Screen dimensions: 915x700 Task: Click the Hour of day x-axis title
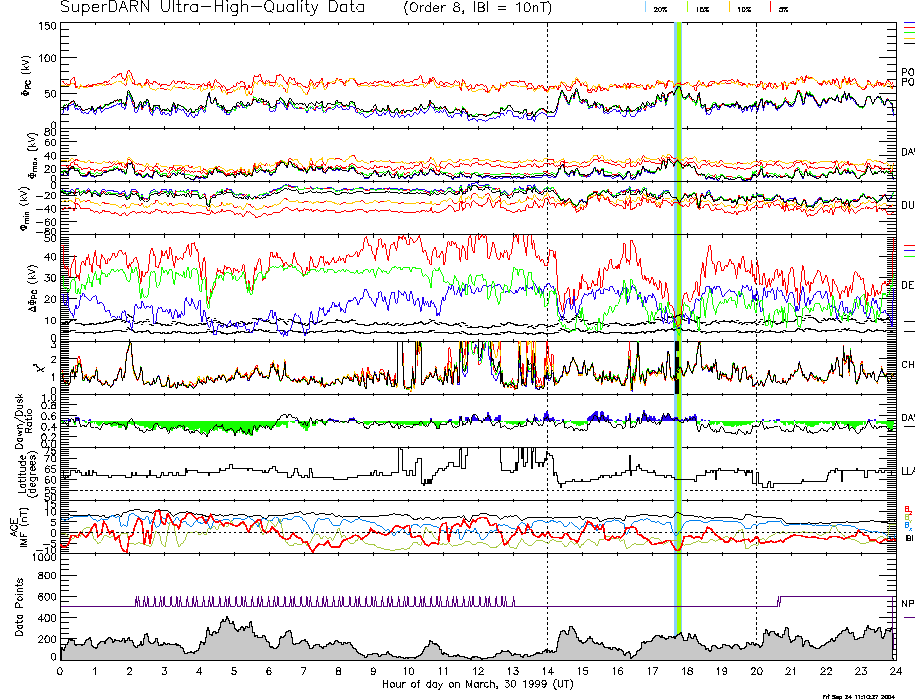(477, 685)
